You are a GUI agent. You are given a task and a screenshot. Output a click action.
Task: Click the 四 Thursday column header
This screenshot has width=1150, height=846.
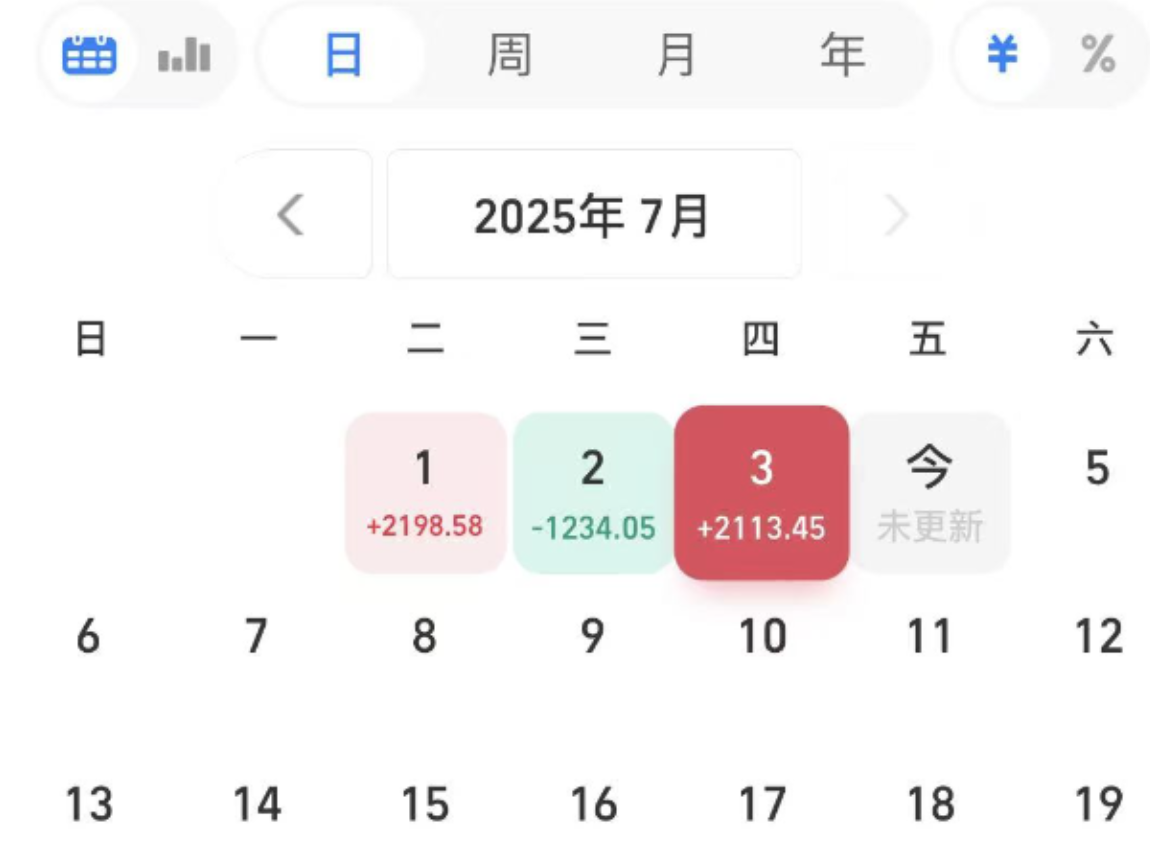click(x=761, y=339)
